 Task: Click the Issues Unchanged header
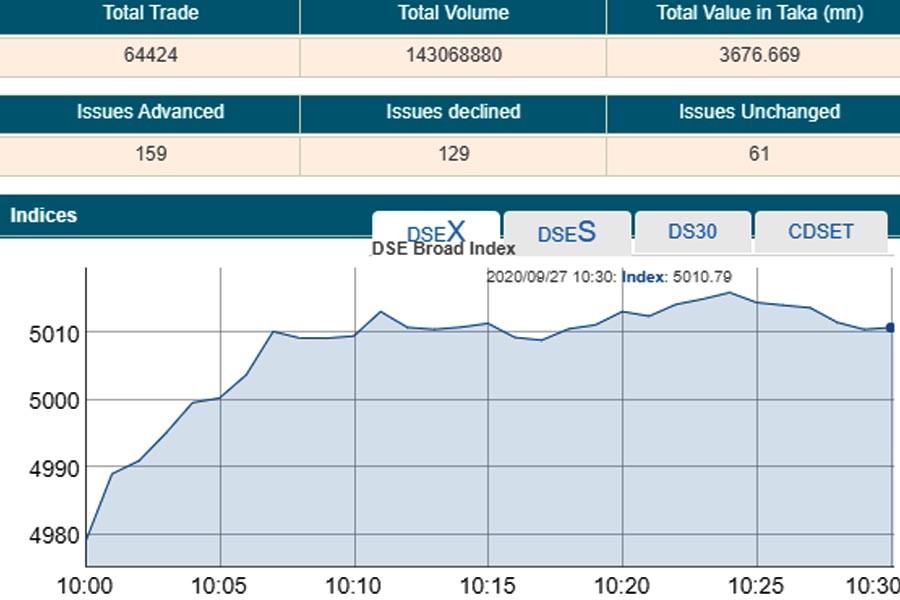(x=759, y=112)
